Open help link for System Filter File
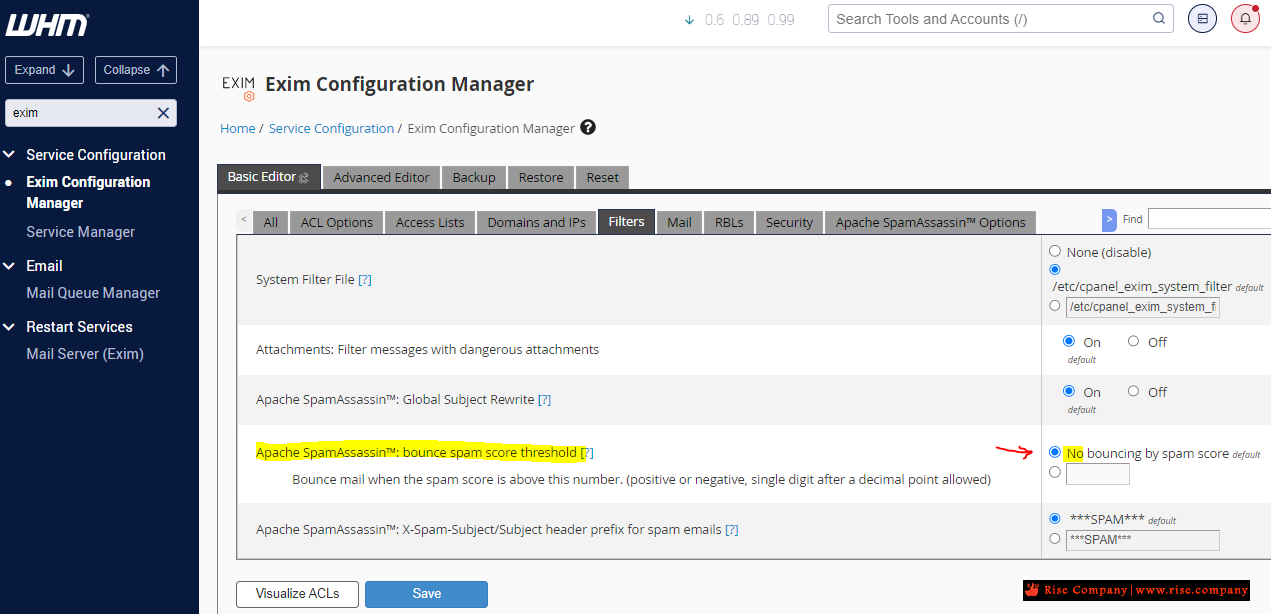Image resolution: width=1271 pixels, height=614 pixels. click(365, 280)
